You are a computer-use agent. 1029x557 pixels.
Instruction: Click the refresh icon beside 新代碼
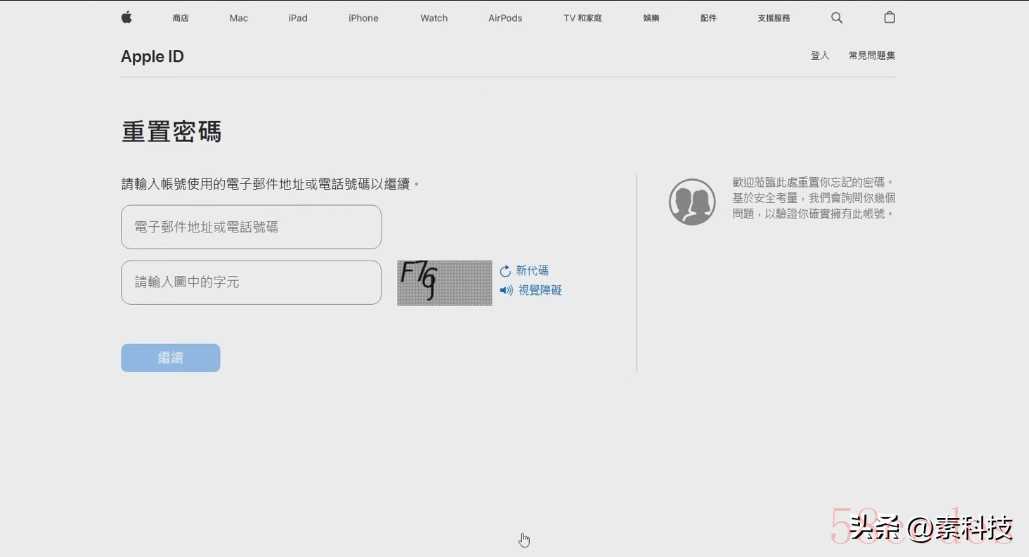pyautogui.click(x=505, y=271)
